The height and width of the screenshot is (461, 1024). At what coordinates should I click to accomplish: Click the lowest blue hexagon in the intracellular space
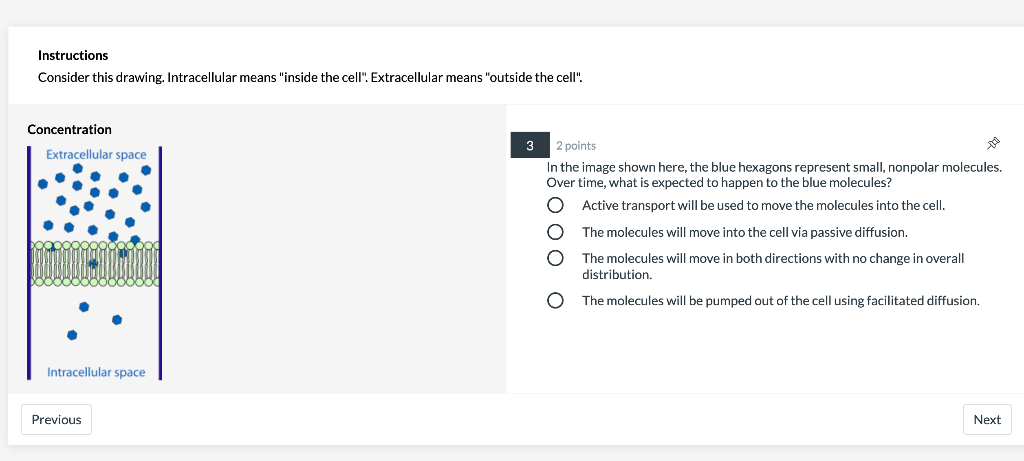[x=71, y=335]
